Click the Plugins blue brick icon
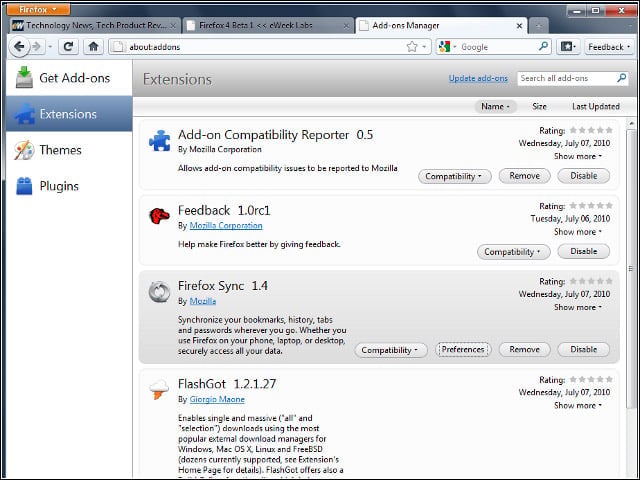The image size is (640, 480). point(24,186)
